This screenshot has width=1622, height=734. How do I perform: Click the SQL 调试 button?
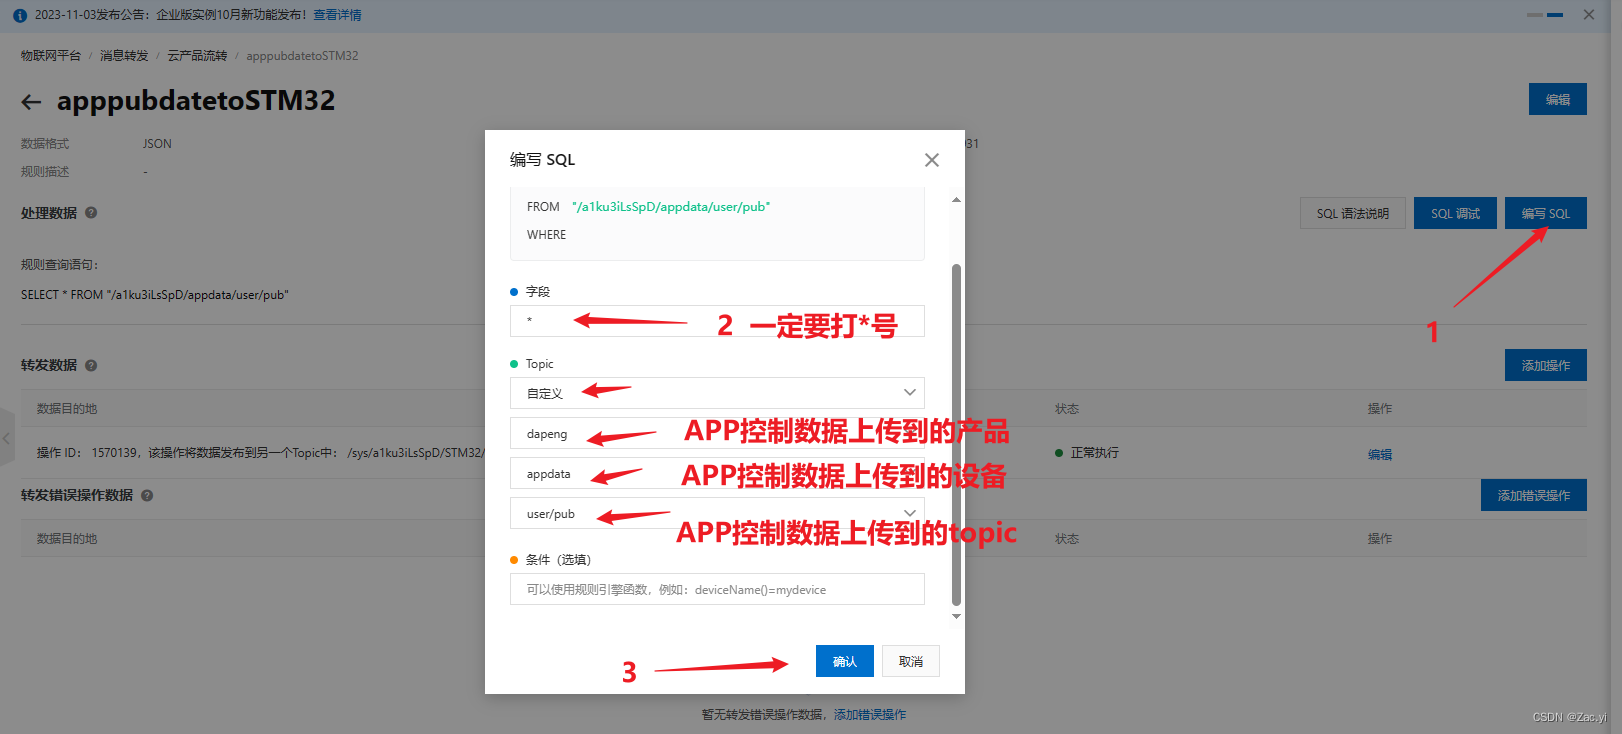pos(1455,213)
